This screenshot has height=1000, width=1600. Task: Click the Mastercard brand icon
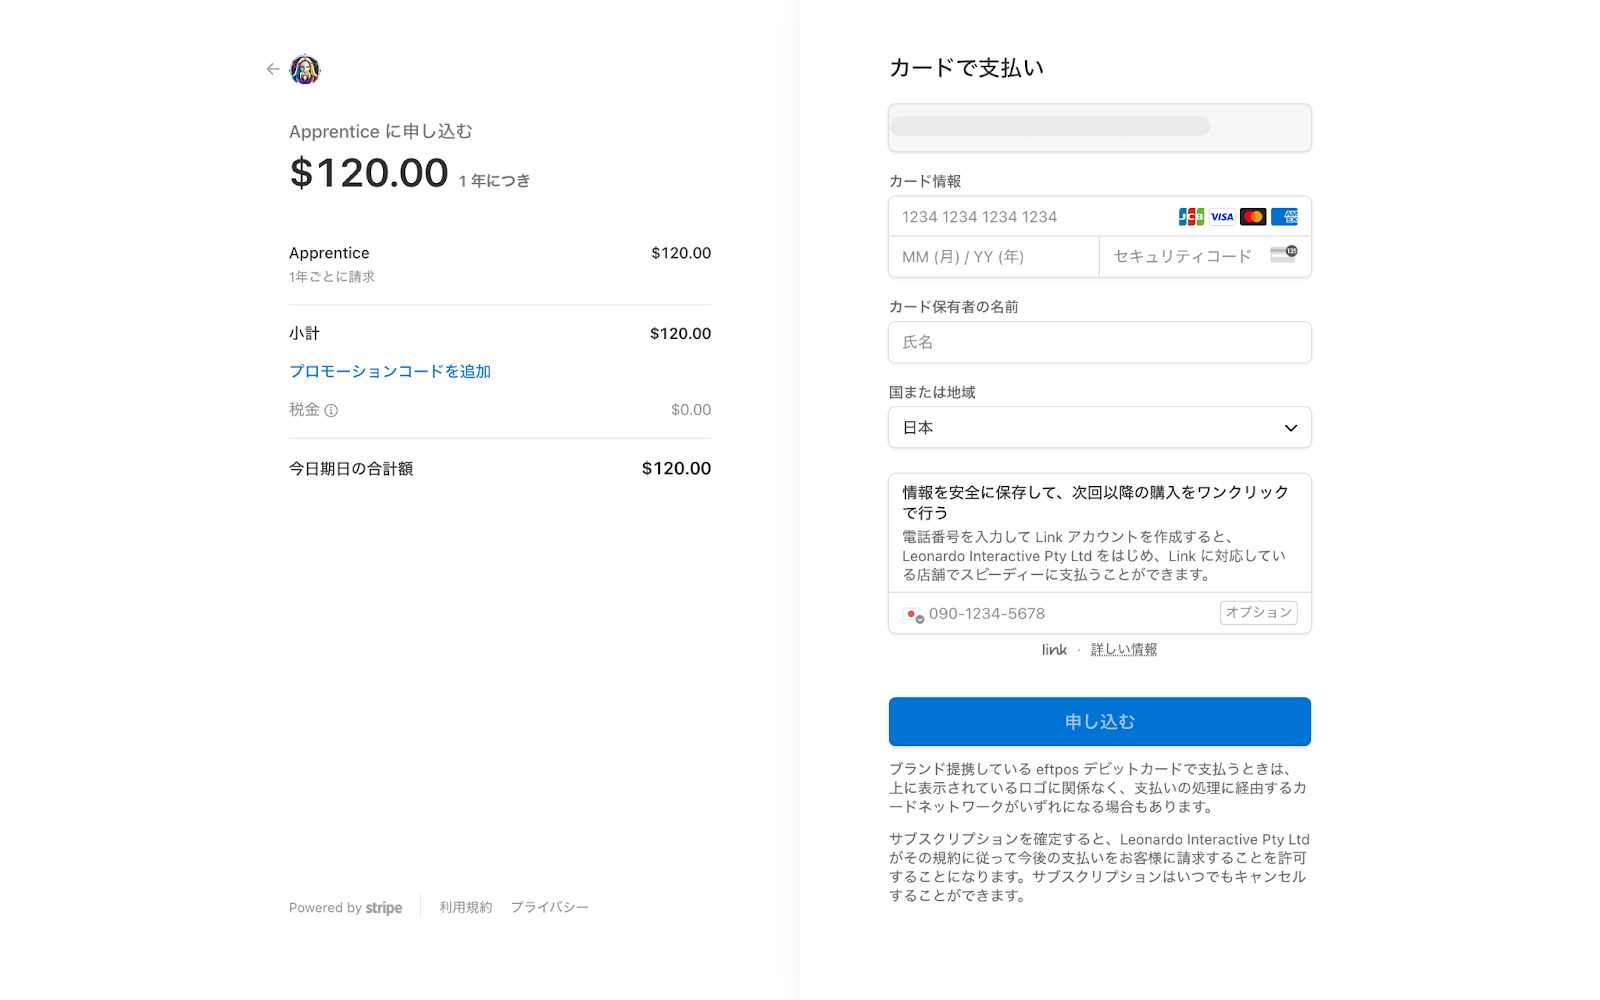1253,217
